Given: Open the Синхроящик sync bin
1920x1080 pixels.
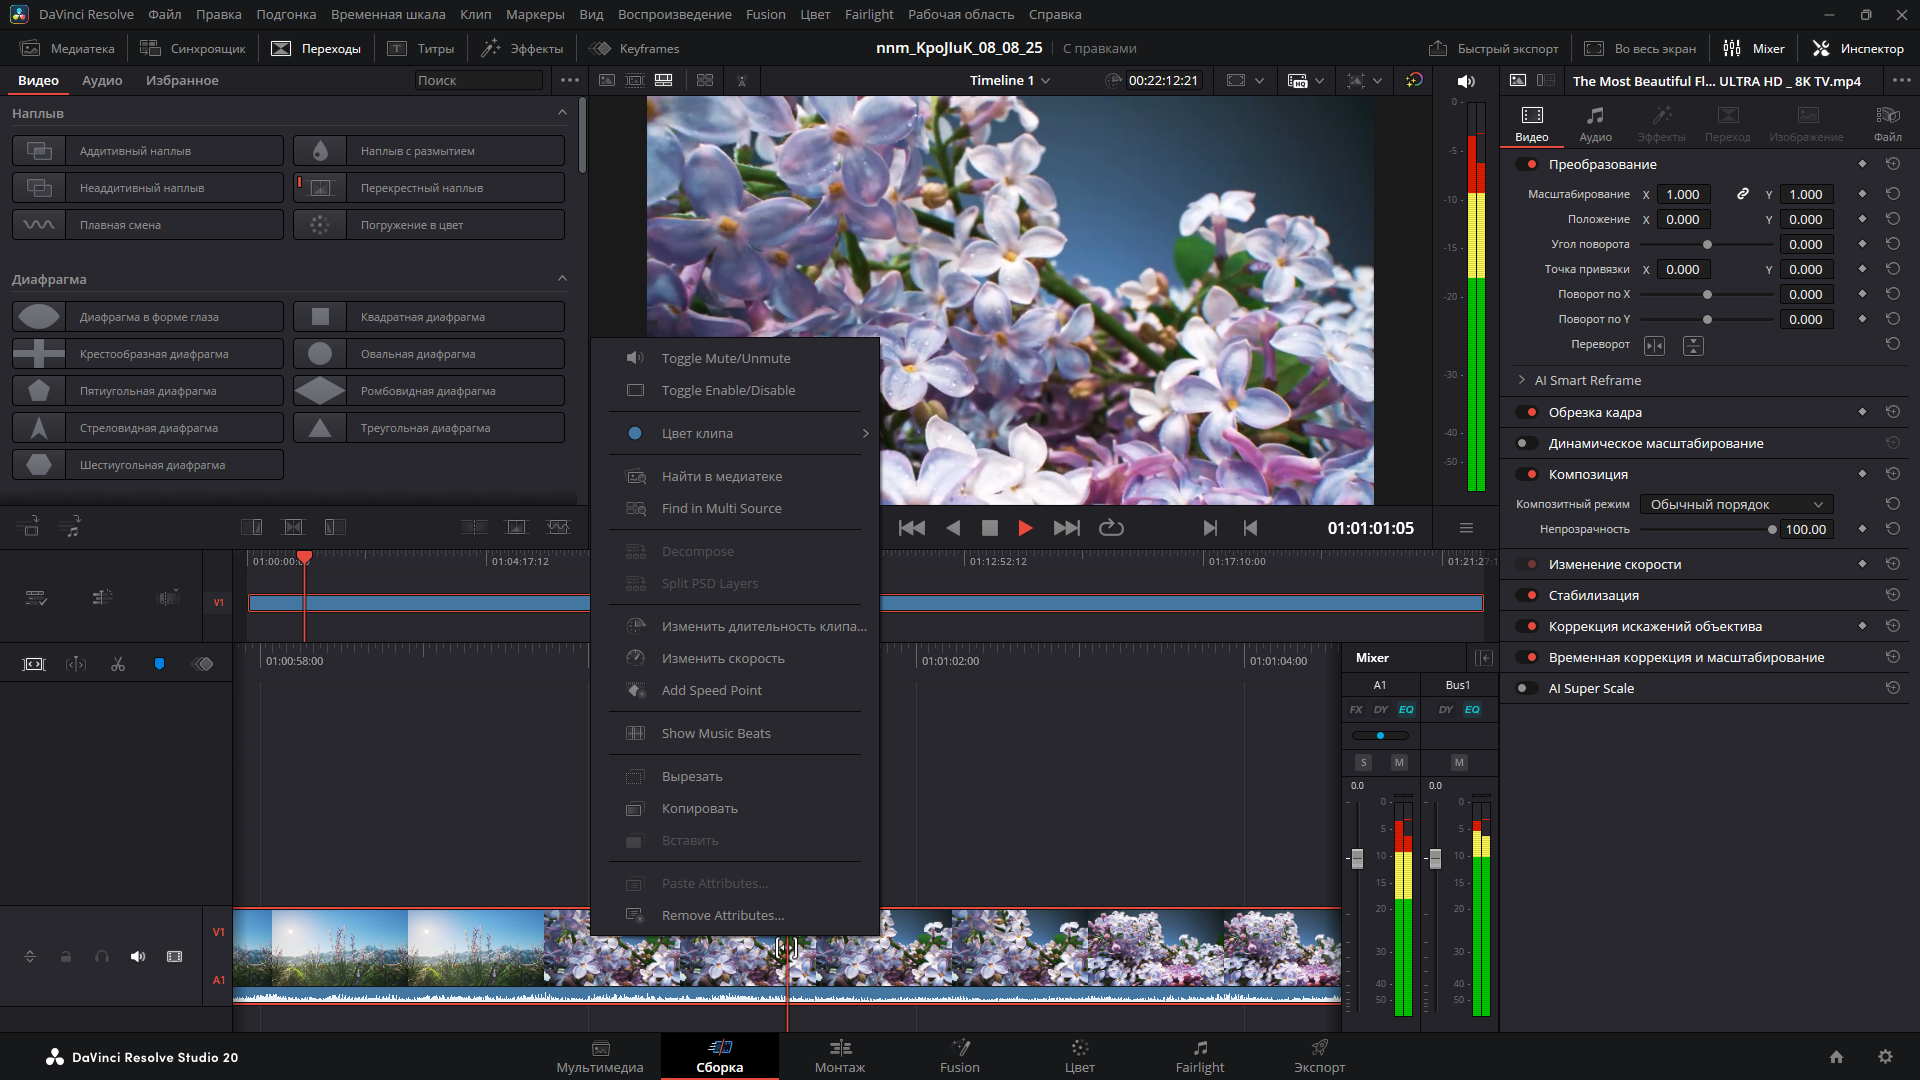Looking at the screenshot, I should click(x=193, y=48).
